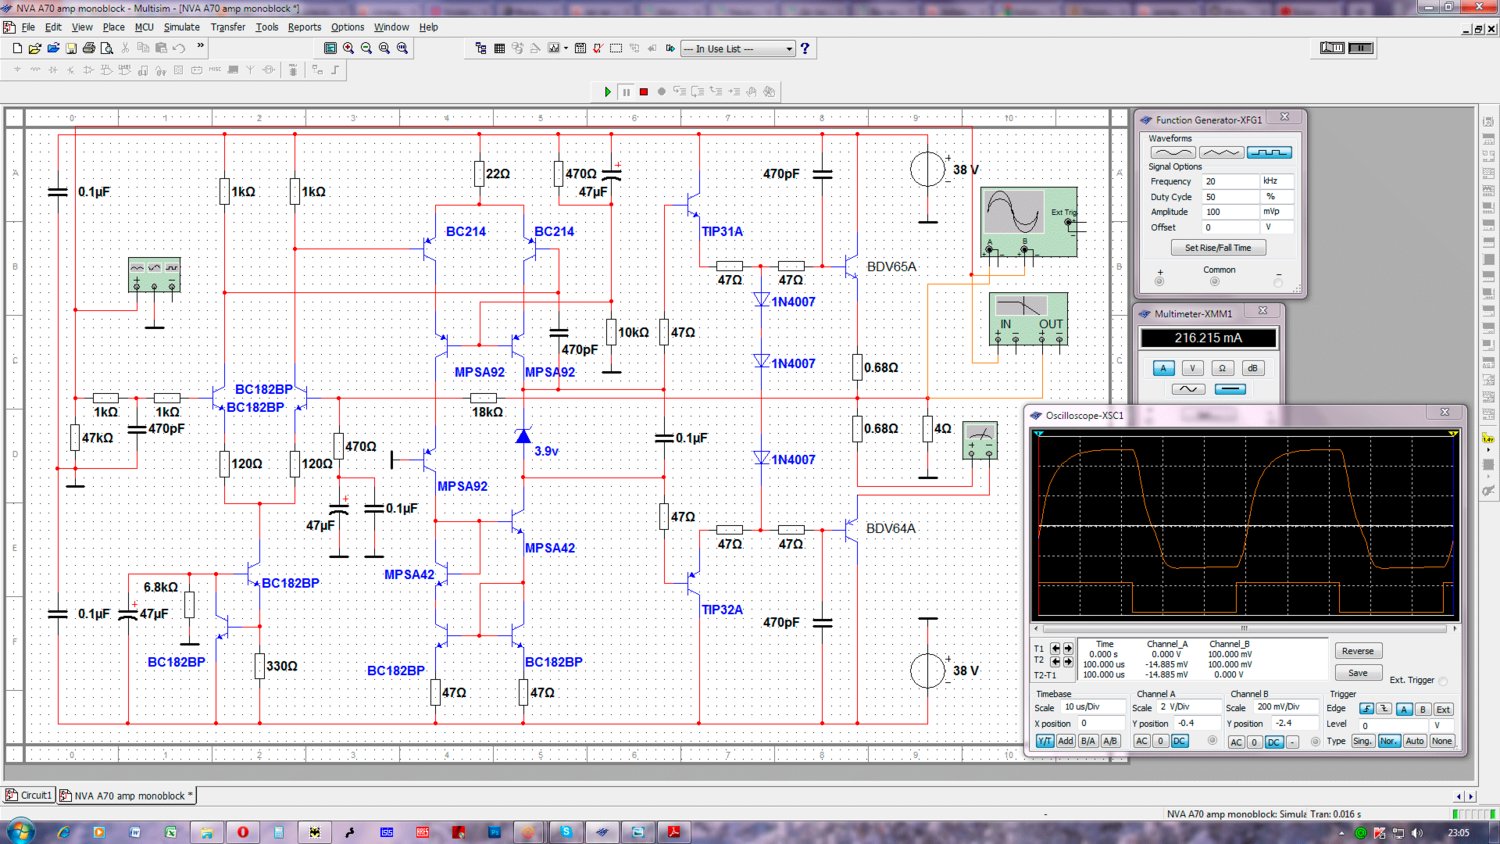Switch Multimeter to AC signal mode

(x=1188, y=389)
